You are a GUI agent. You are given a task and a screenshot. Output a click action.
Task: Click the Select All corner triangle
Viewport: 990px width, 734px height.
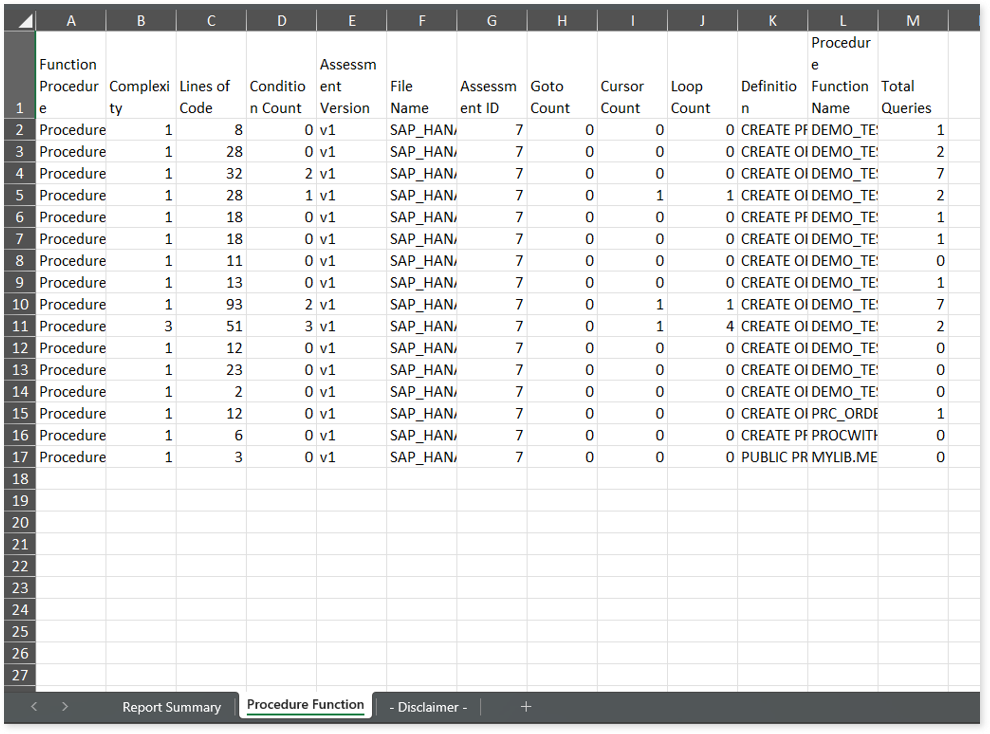(x=21, y=21)
